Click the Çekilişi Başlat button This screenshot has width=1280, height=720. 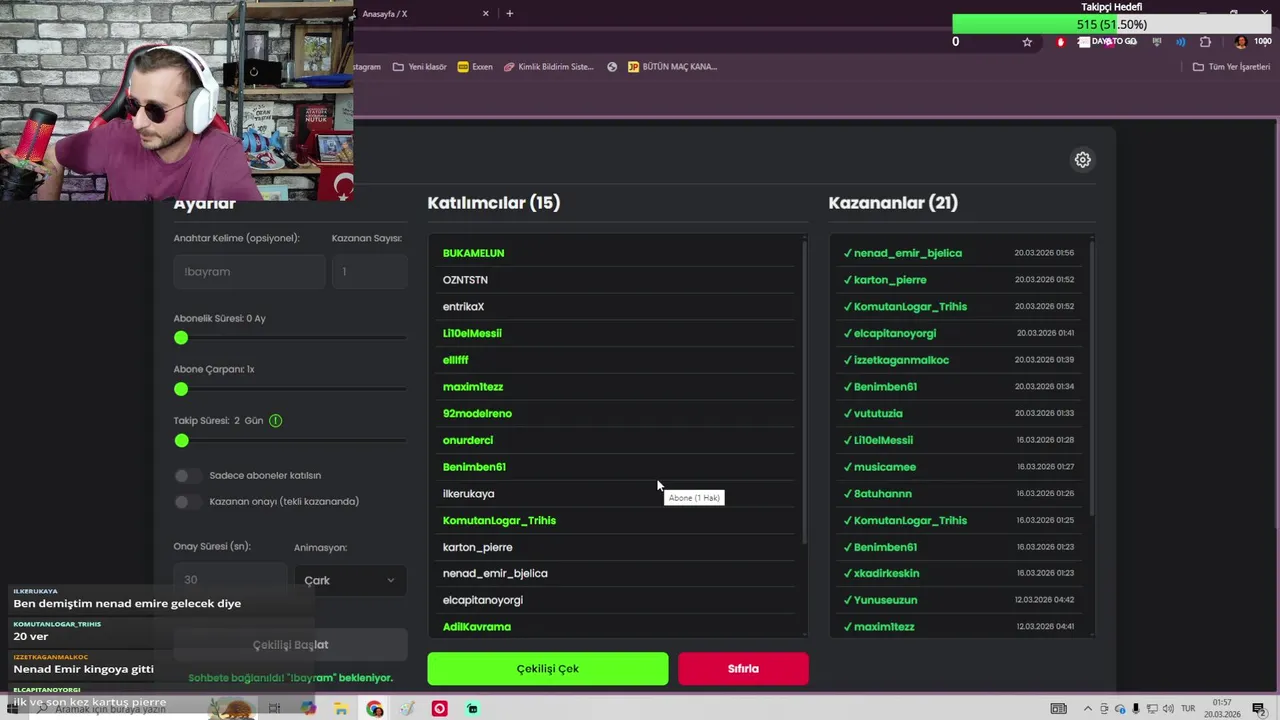[x=290, y=645]
